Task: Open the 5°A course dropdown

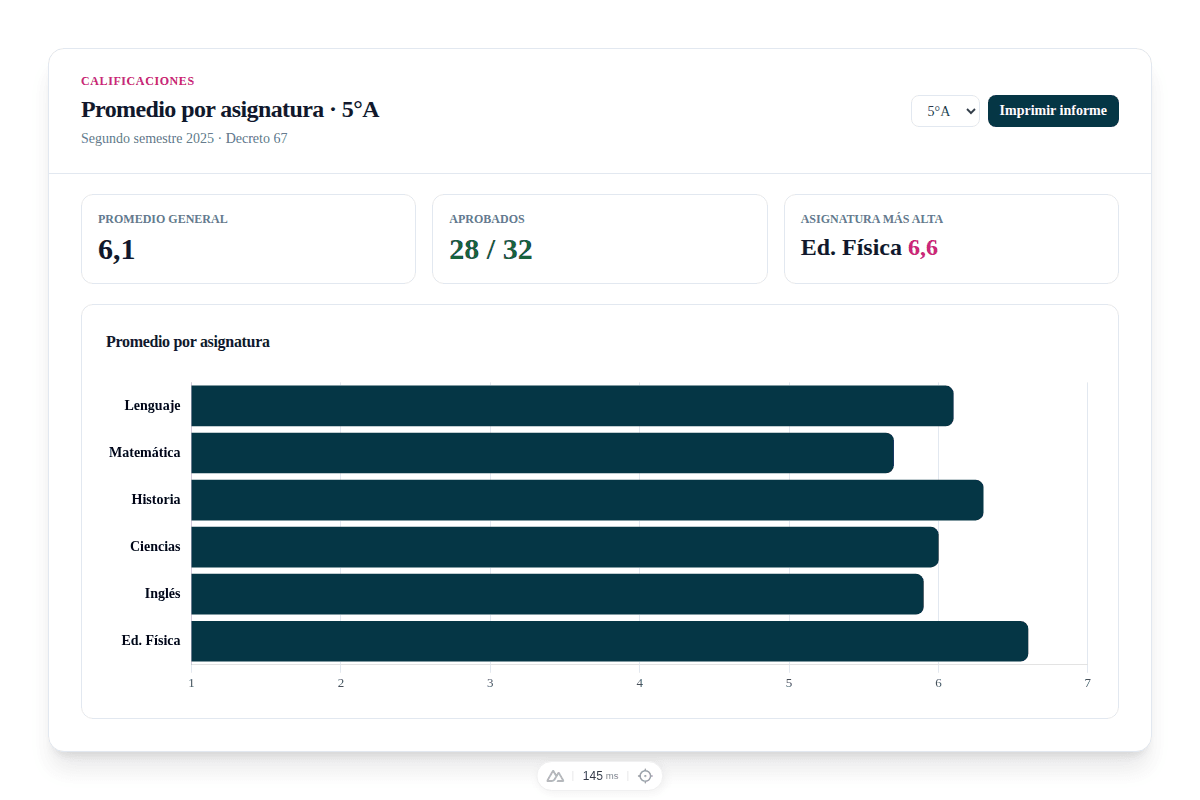Action: pyautogui.click(x=944, y=111)
